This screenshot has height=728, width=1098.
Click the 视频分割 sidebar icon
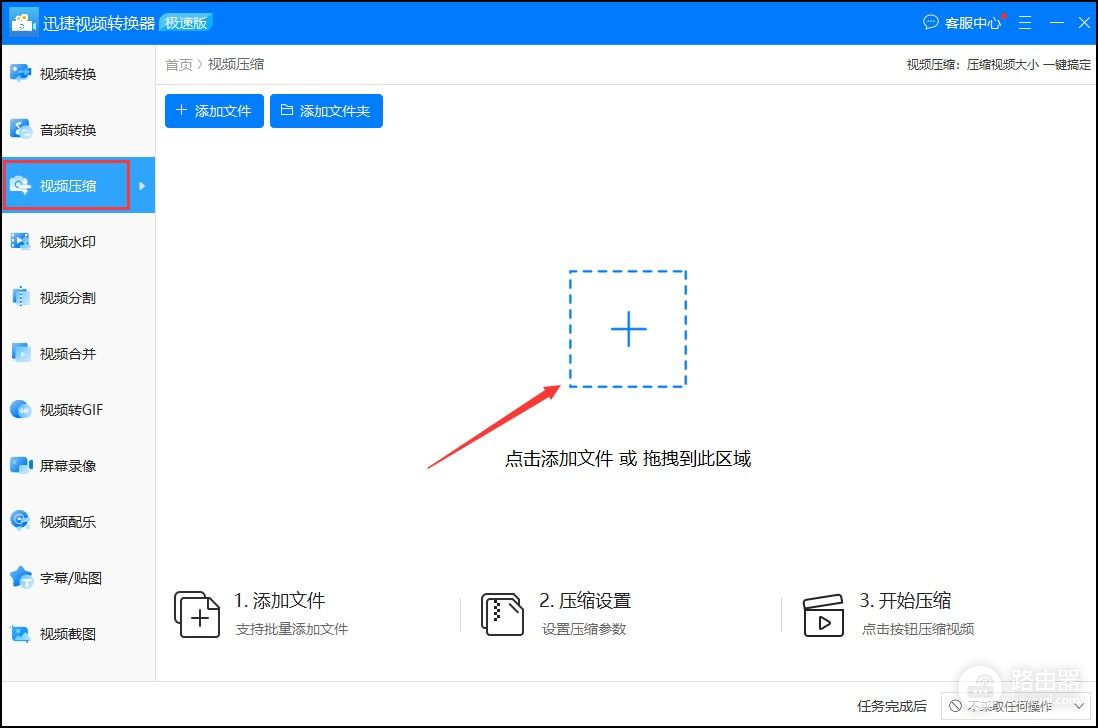point(20,297)
